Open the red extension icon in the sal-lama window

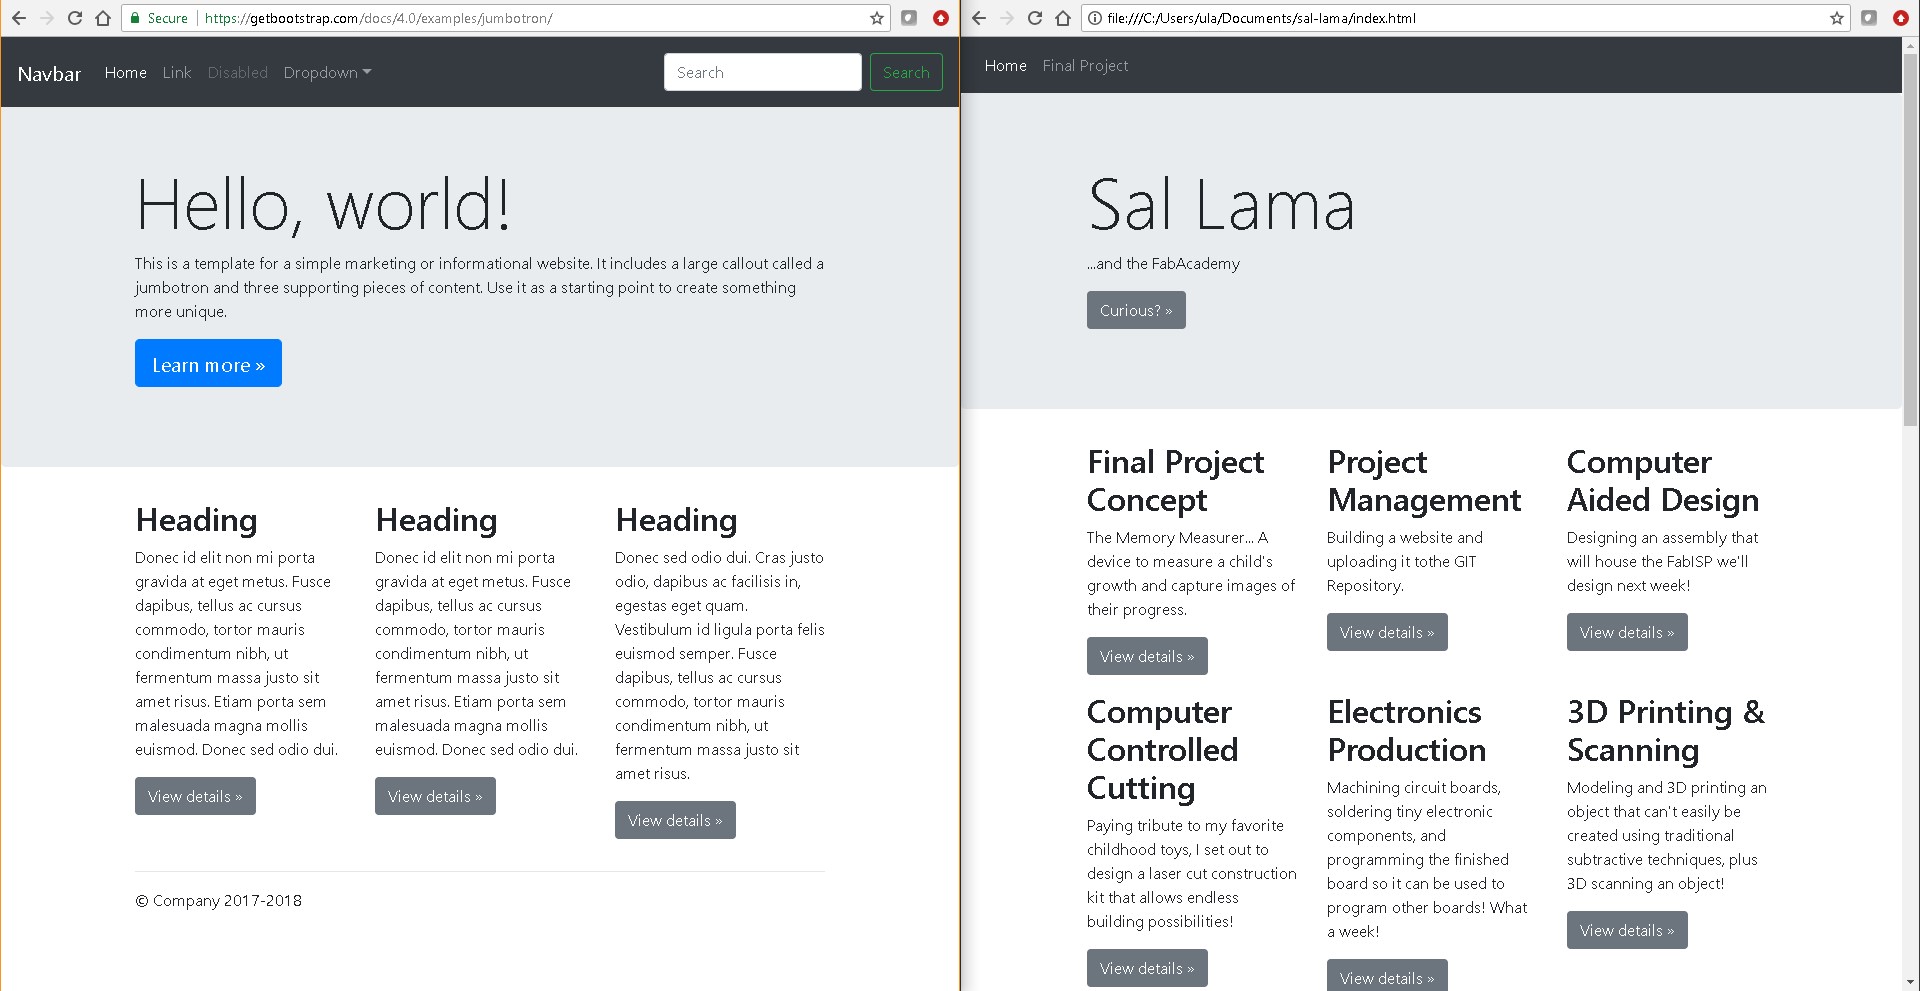coord(1901,18)
